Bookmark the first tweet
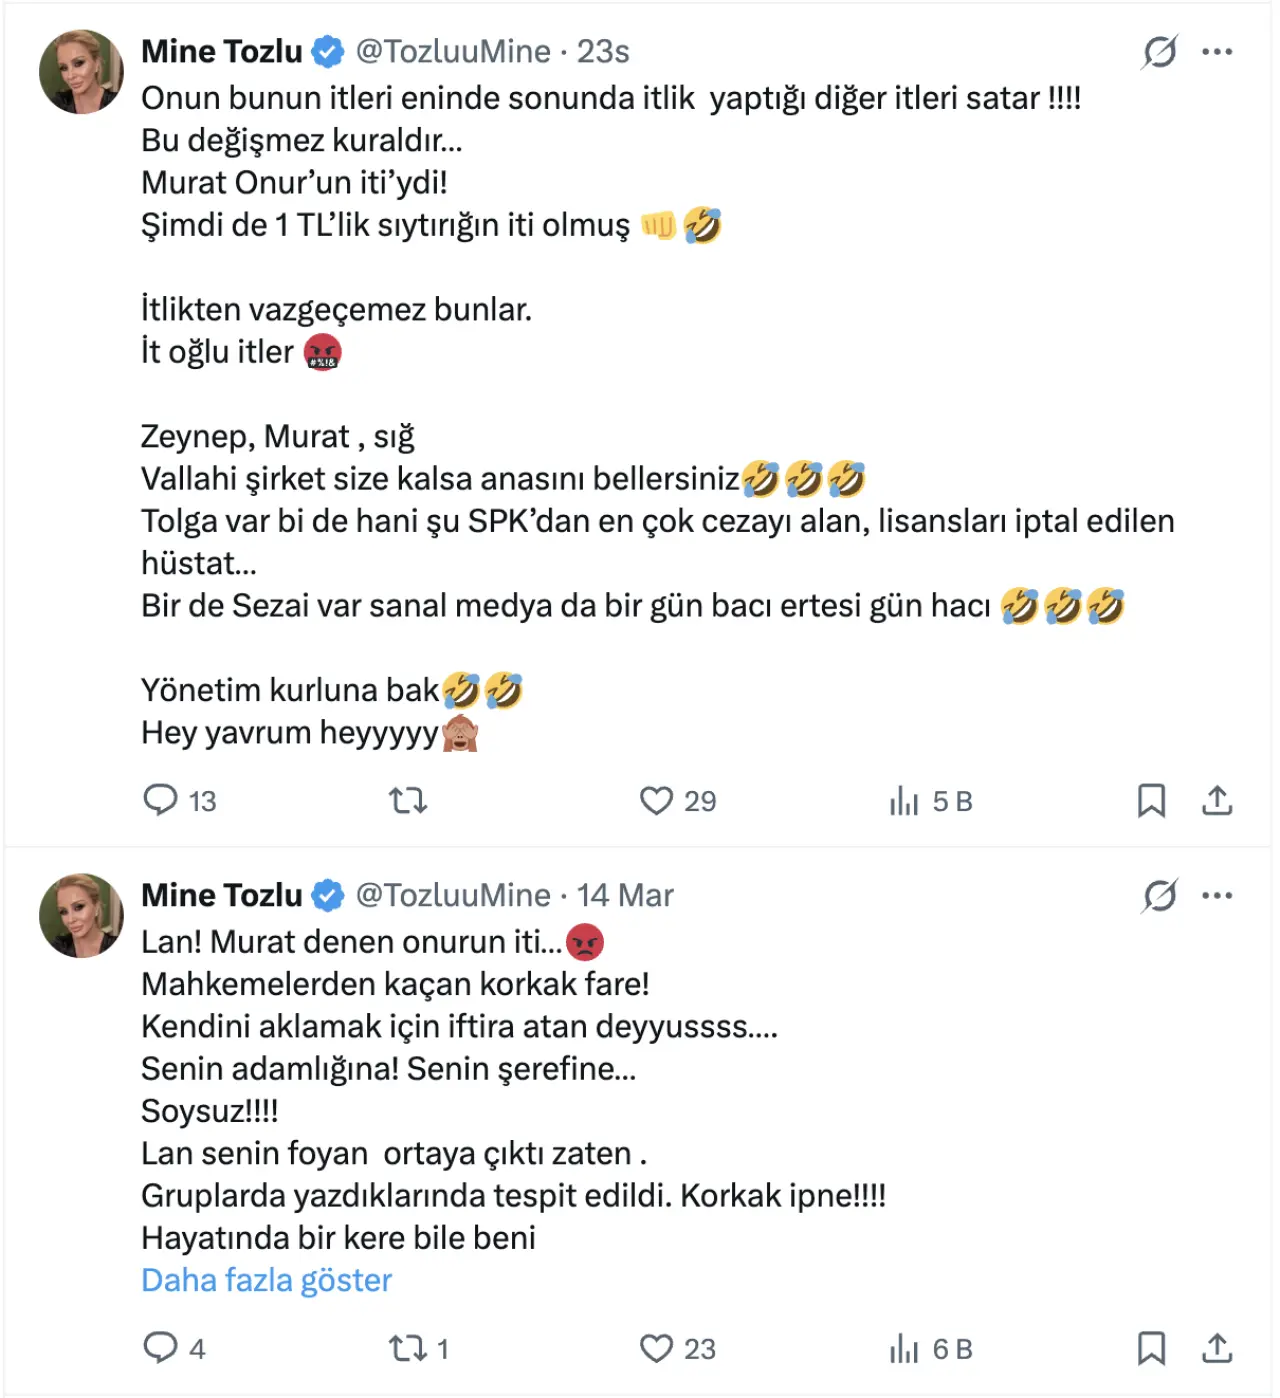 tap(1151, 800)
